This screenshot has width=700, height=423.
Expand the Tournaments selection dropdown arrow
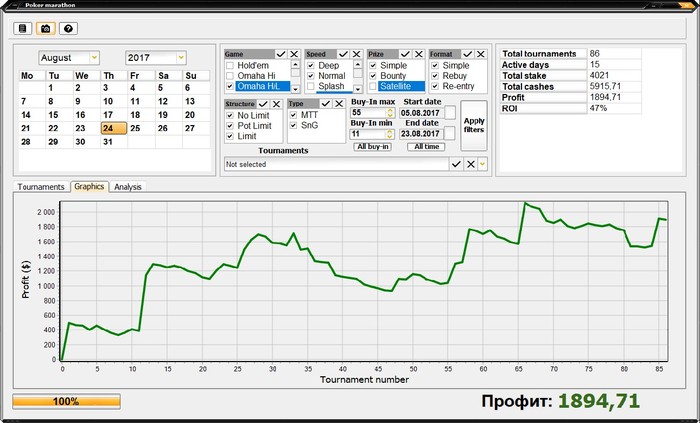[x=482, y=164]
